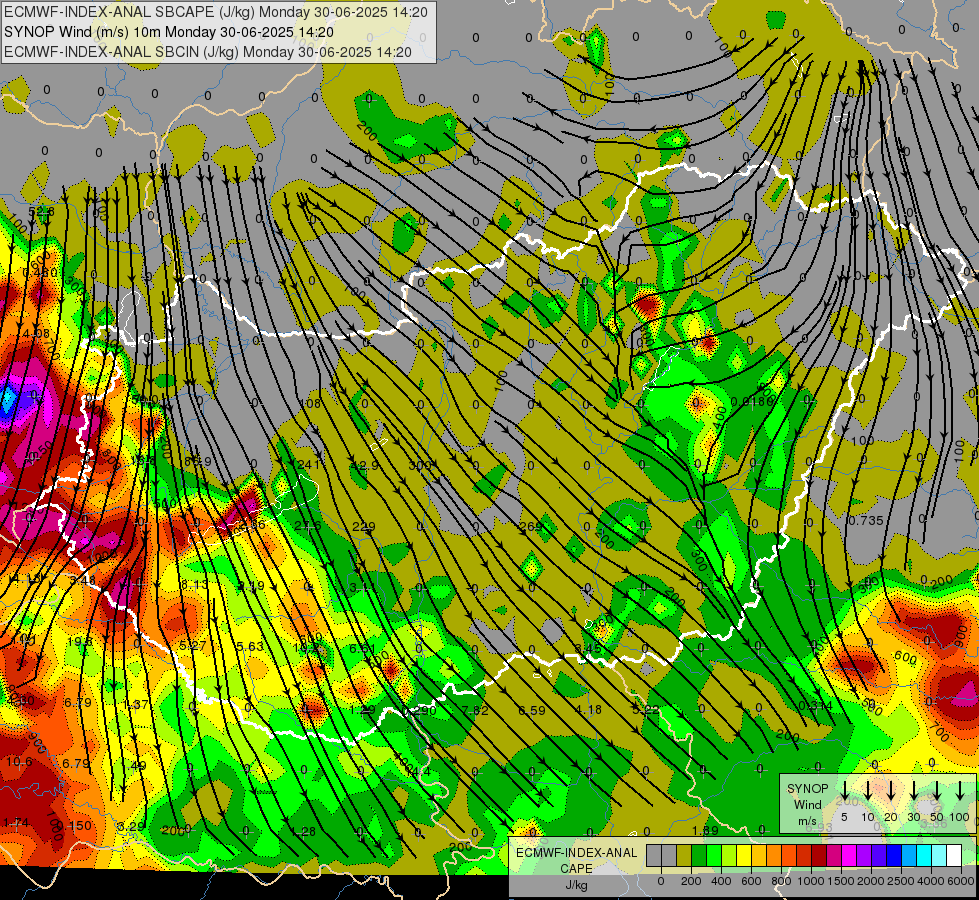Click the '5.22' value on the map
The image size is (979, 900).
pyautogui.click(x=646, y=710)
